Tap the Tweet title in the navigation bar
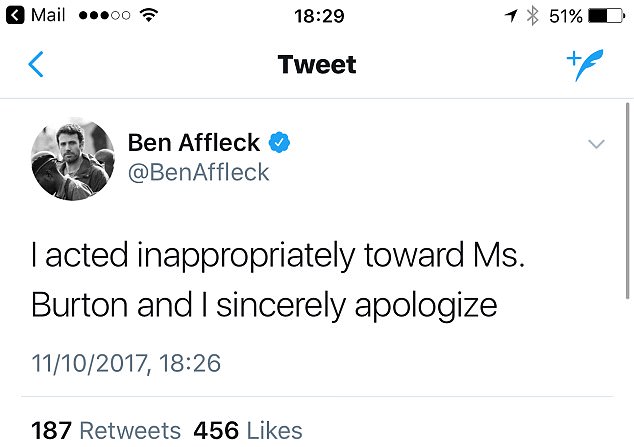This screenshot has height=447, width=634. [x=317, y=66]
